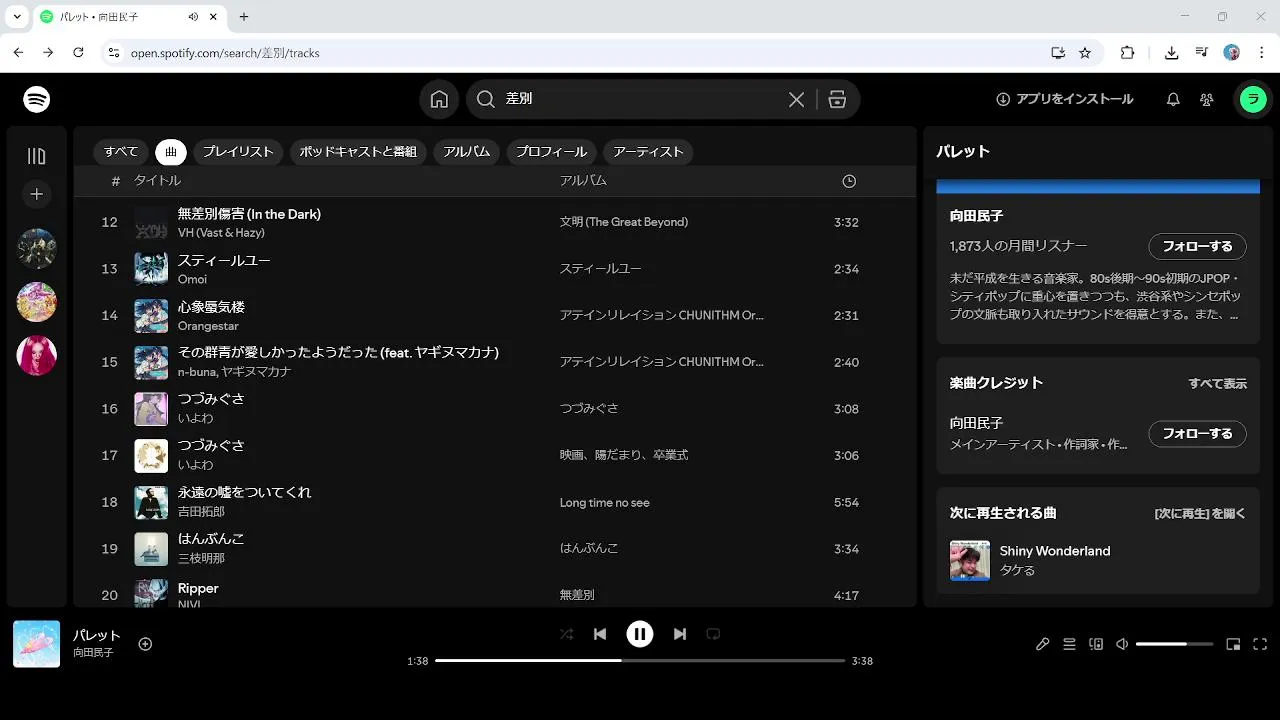Open the pink-haired library thumbnail
1280x720 pixels.
[37, 355]
